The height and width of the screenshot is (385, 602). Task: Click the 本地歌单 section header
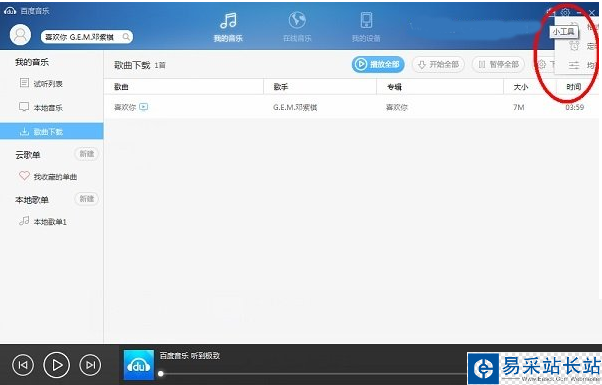coord(32,200)
